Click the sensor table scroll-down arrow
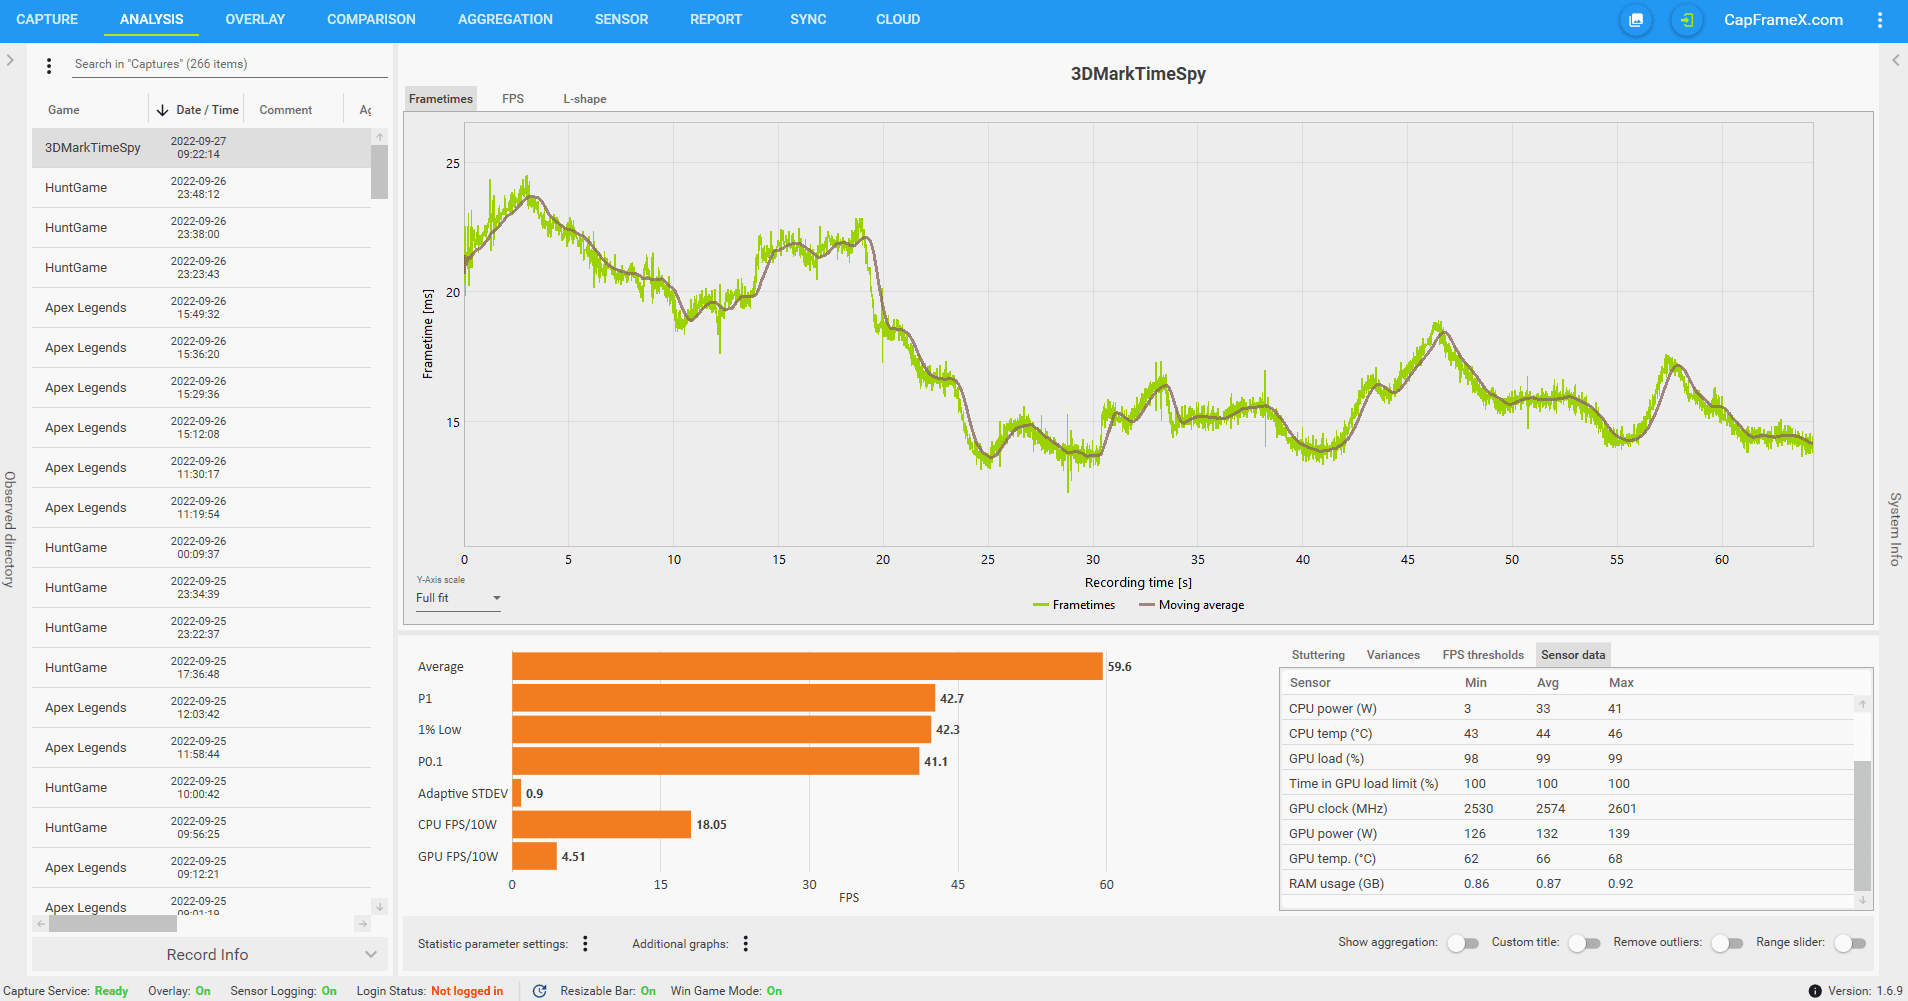The height and width of the screenshot is (1001, 1908). coord(1862,900)
